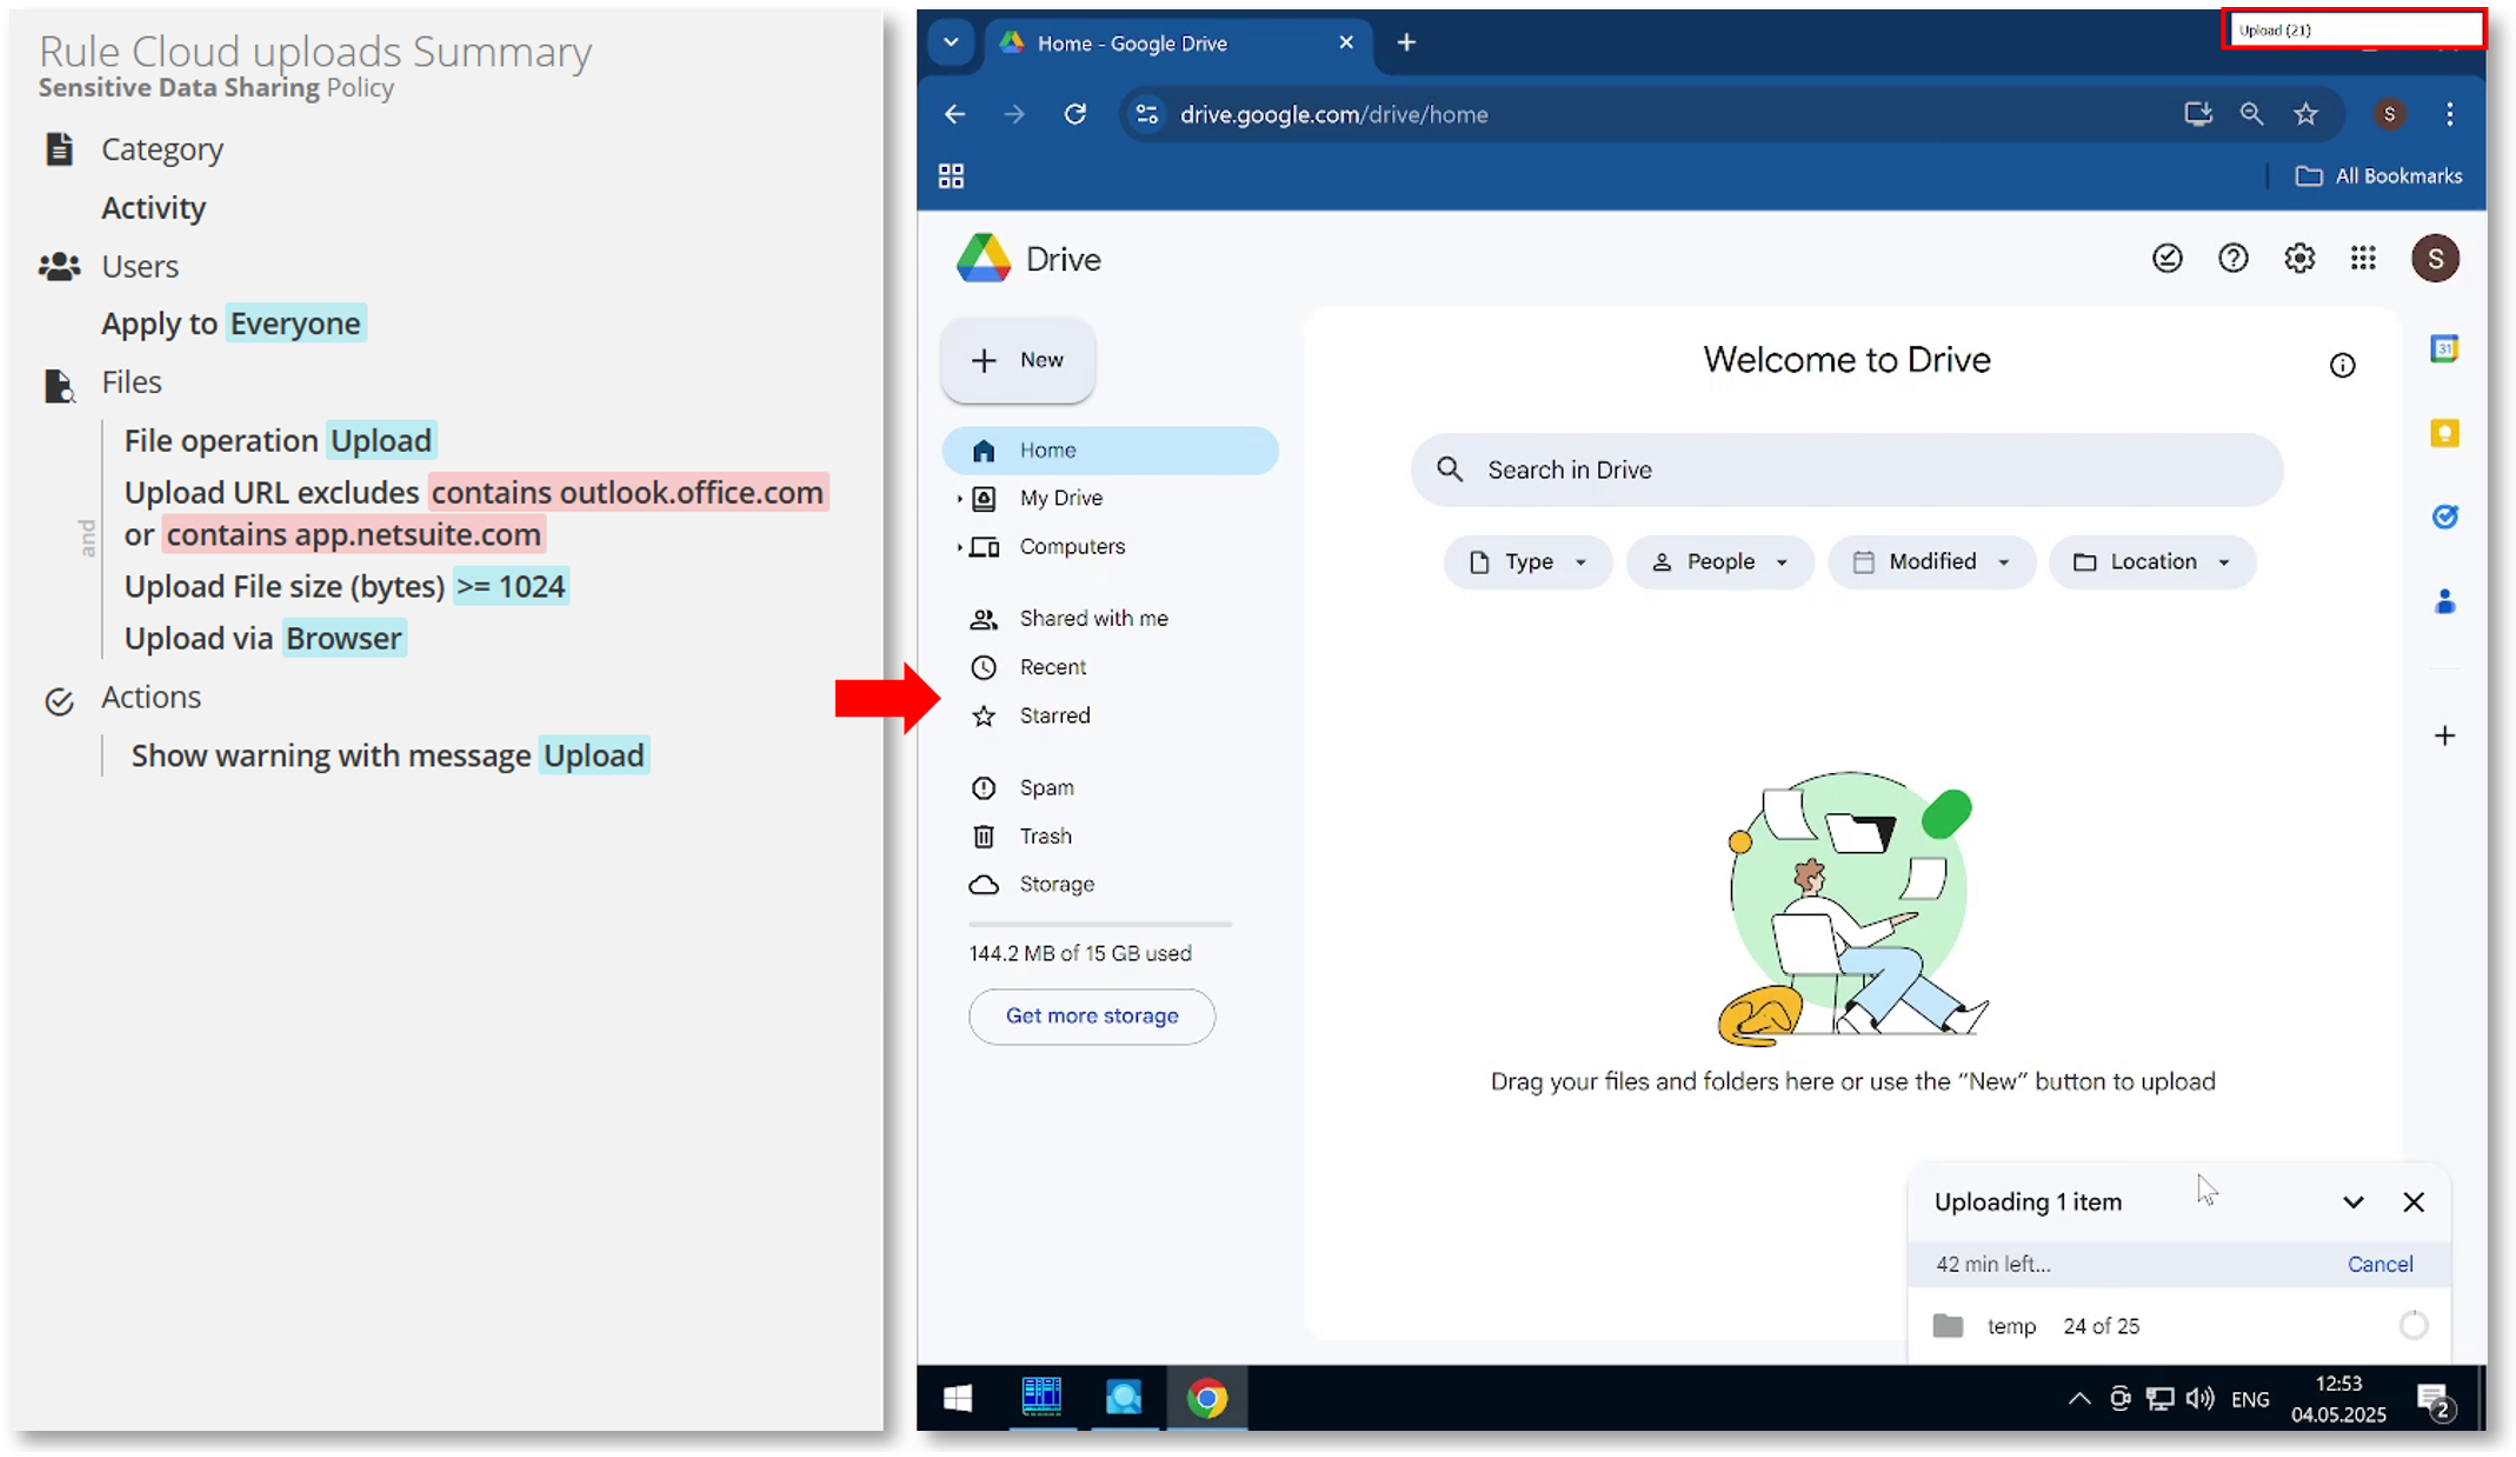Image resolution: width=2516 pixels, height=1457 pixels.
Task: Click Chrome icon in the taskbar
Action: point(1206,1397)
